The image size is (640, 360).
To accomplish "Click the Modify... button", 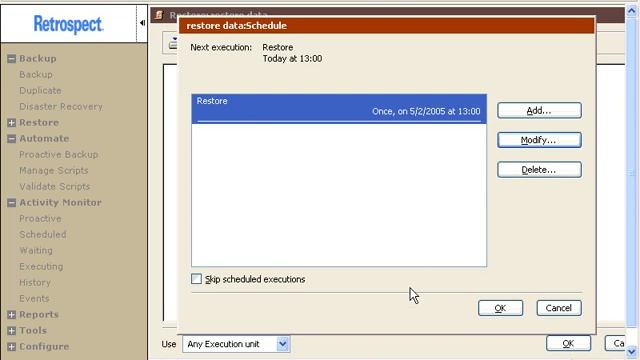I will point(539,140).
